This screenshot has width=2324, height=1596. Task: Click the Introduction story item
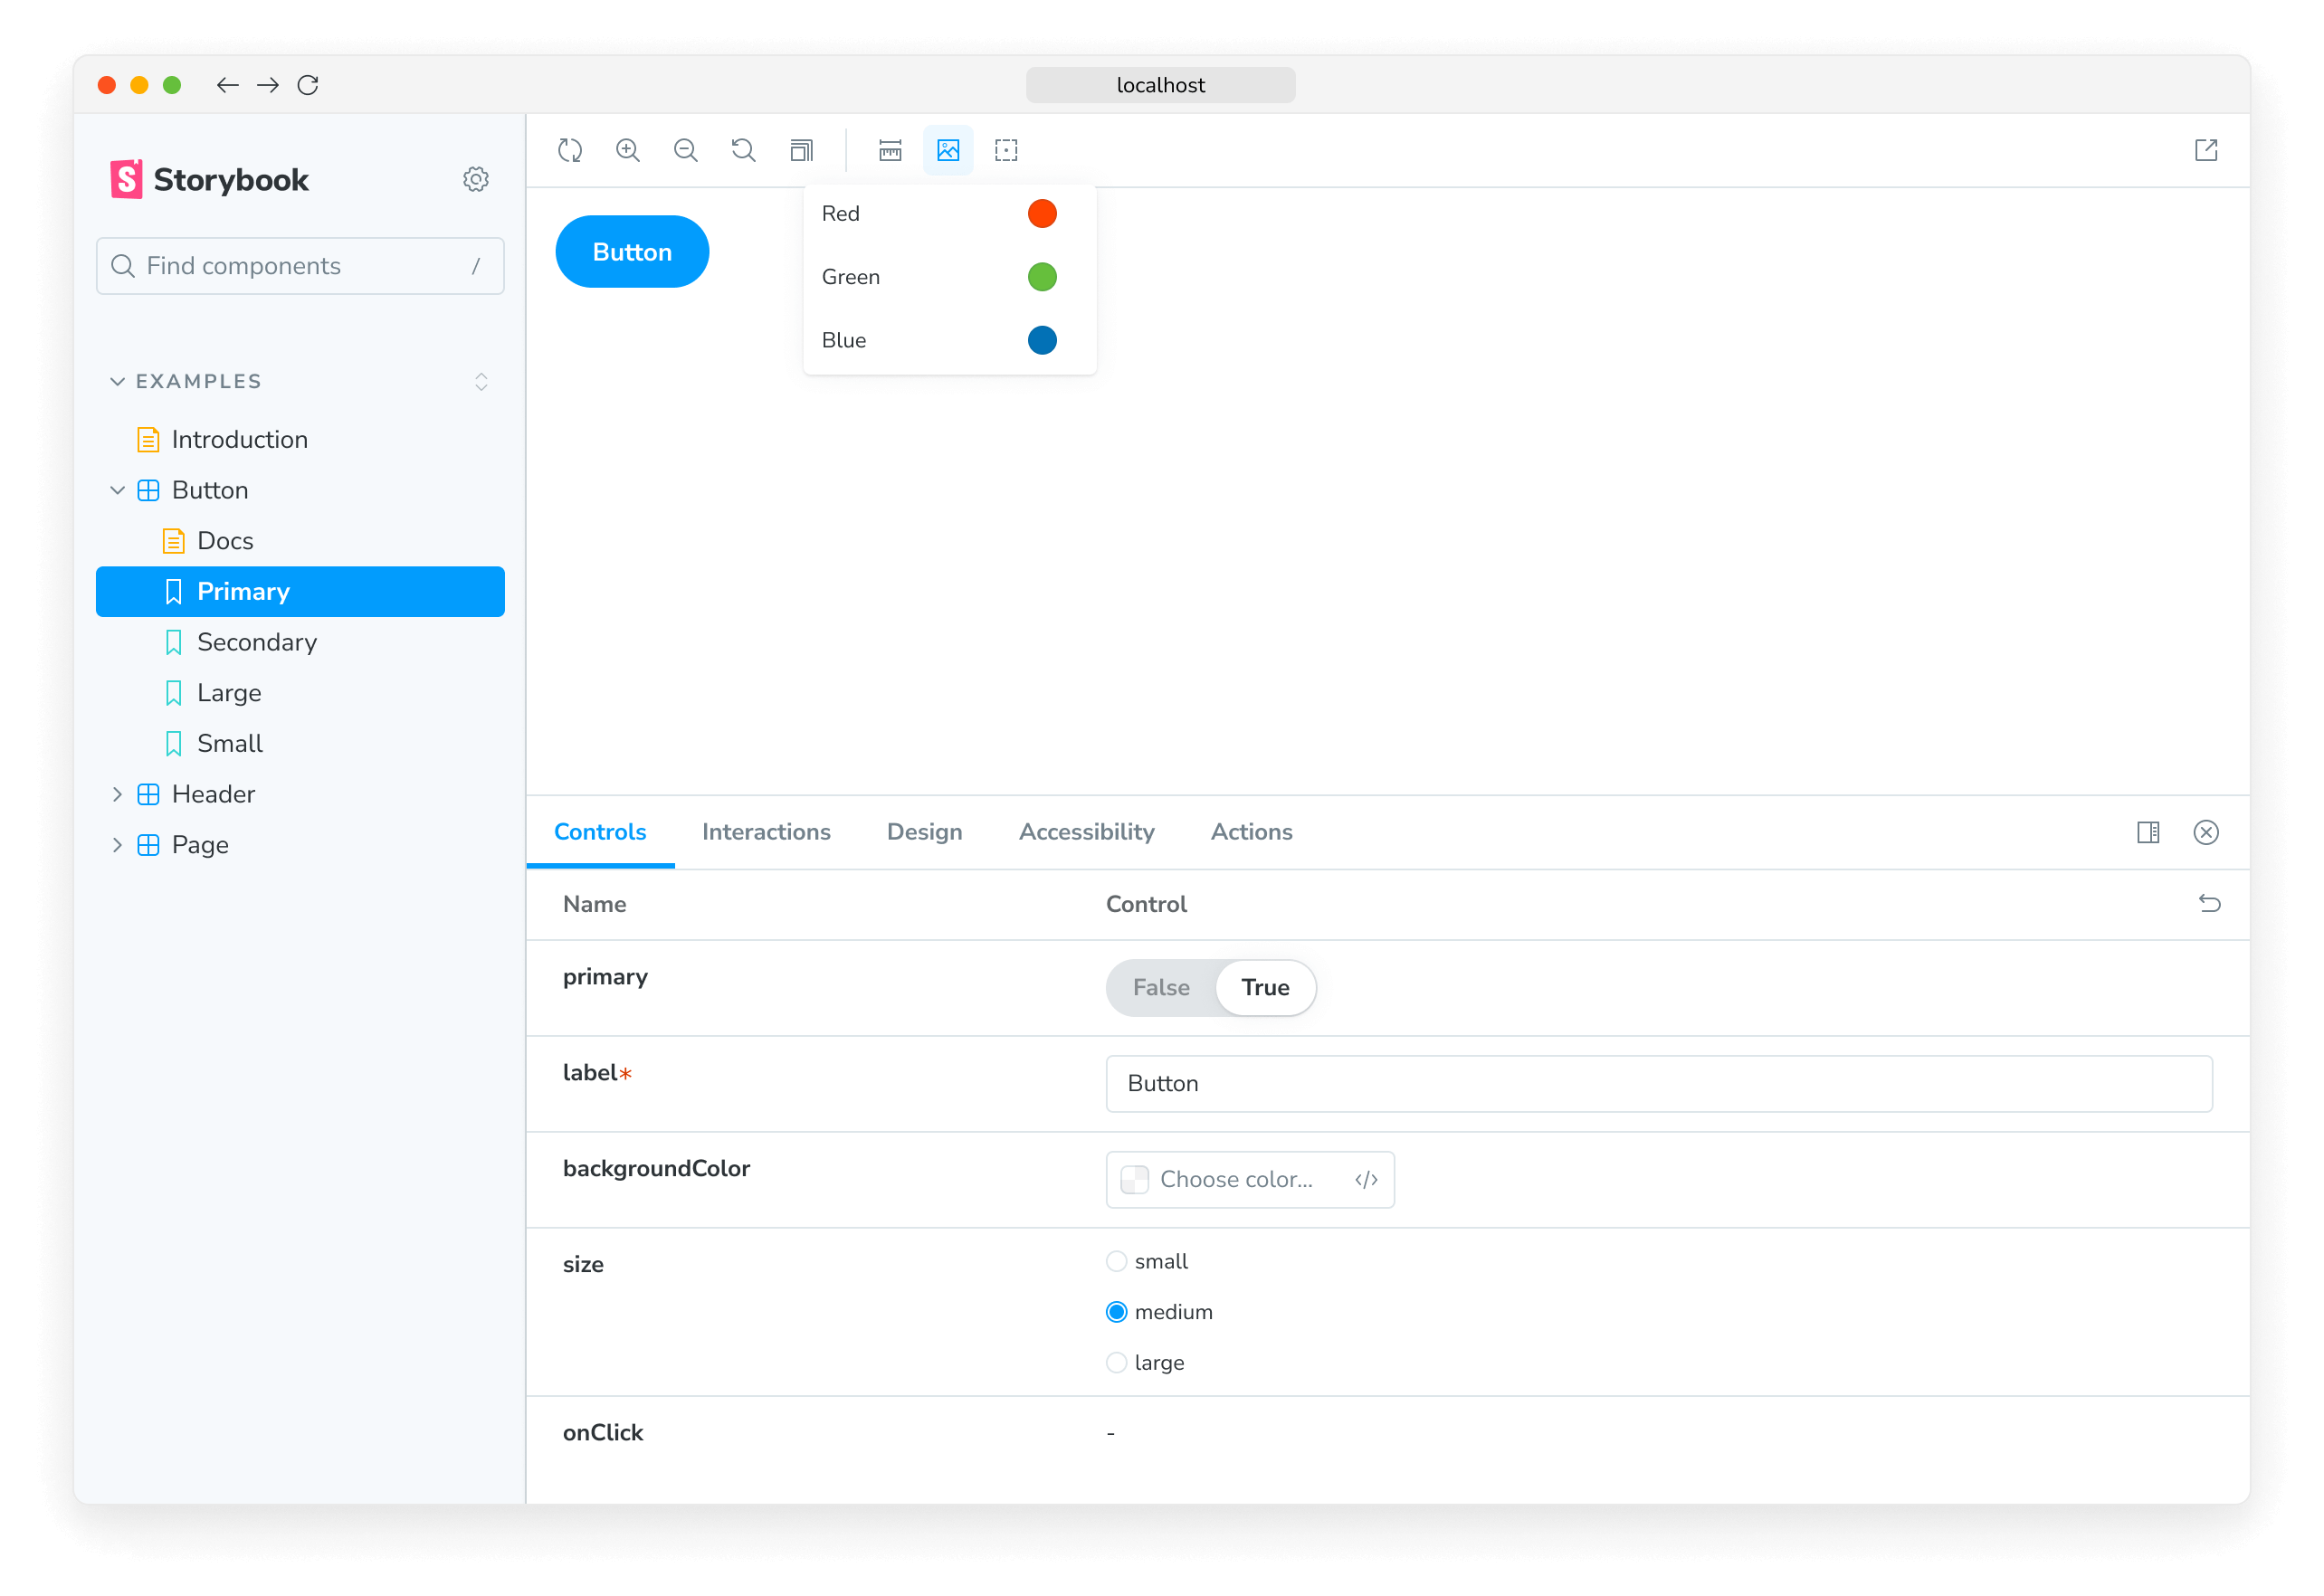[x=238, y=438]
